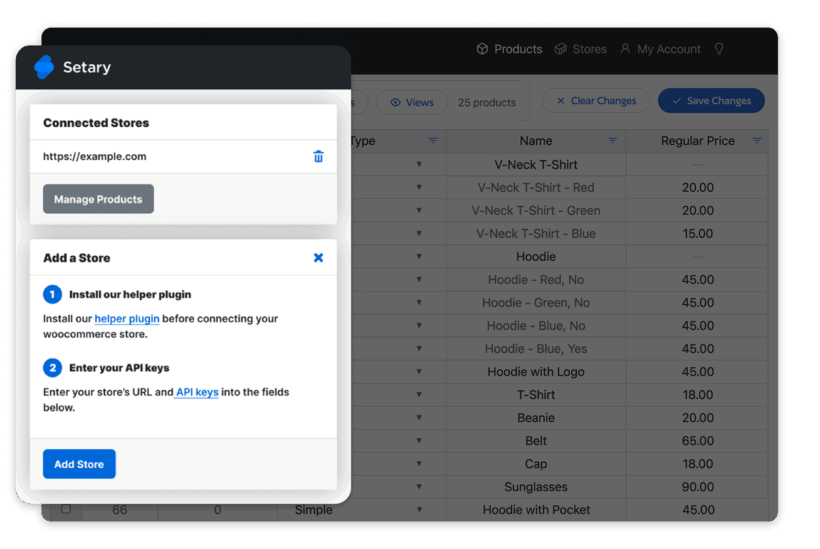Select the Hoodie - Blue, Yes name cell
Screen dimensions: 820x549
[x=536, y=349]
